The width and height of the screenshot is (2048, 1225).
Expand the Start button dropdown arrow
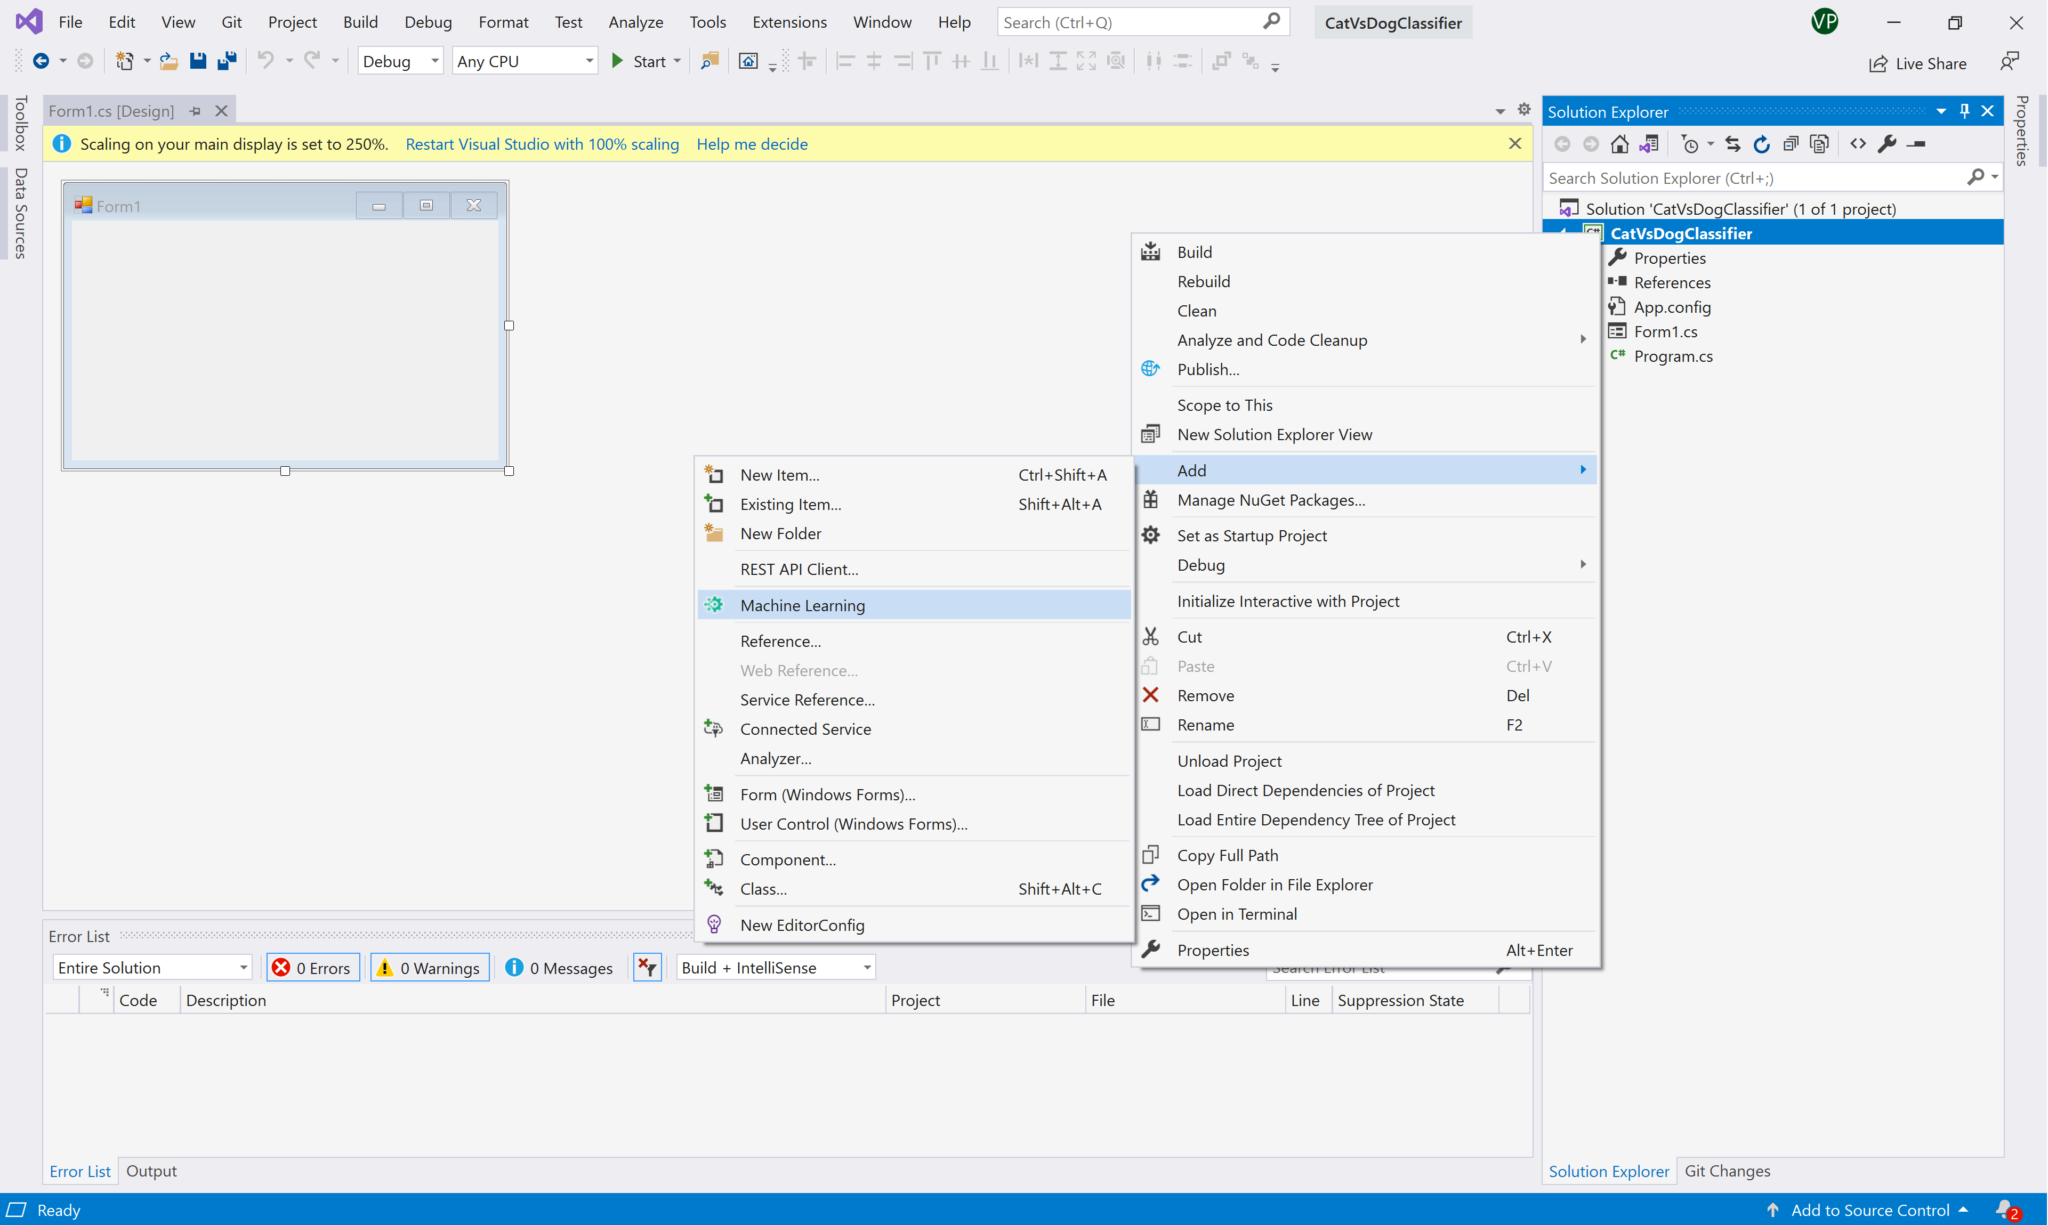pos(678,61)
